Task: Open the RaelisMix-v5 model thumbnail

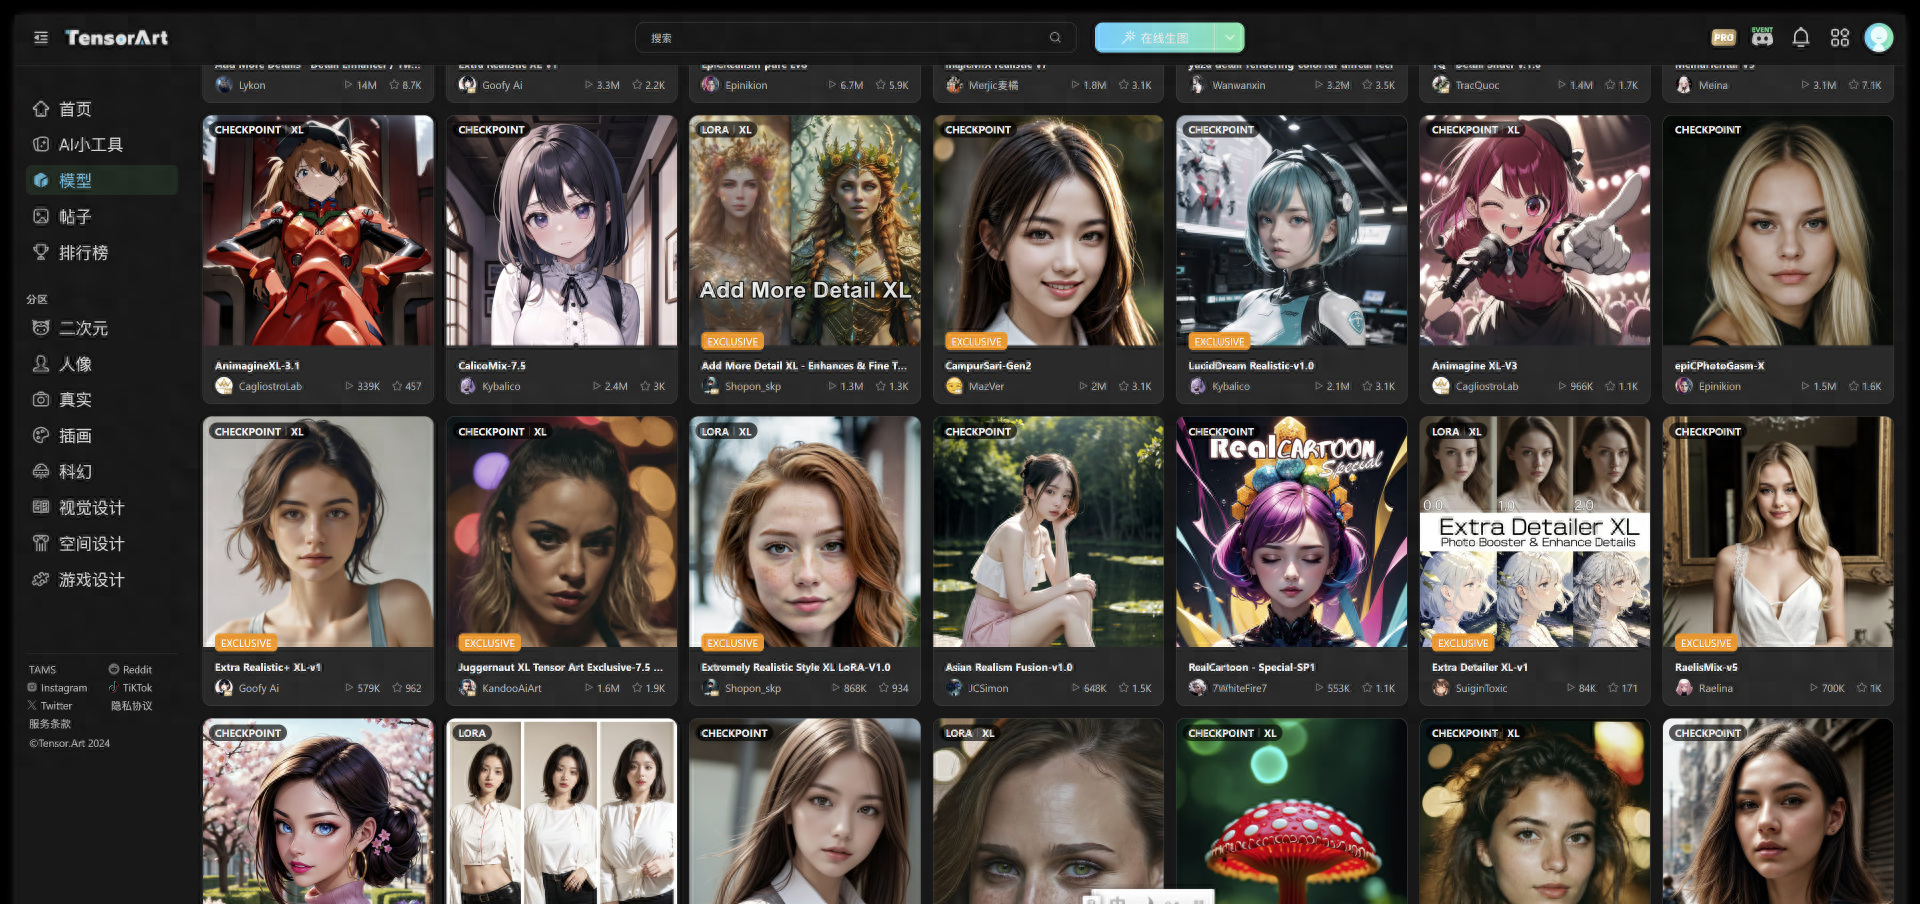Action: [x=1778, y=532]
